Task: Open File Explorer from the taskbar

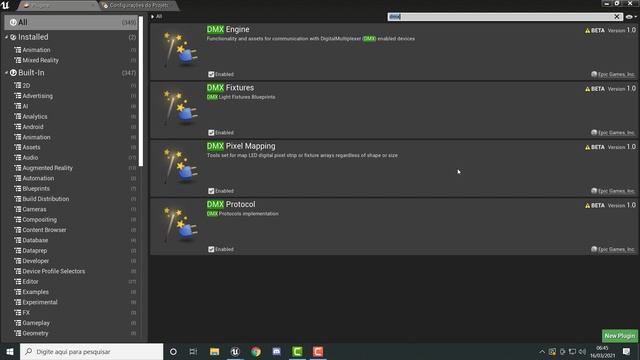Action: tap(214, 351)
